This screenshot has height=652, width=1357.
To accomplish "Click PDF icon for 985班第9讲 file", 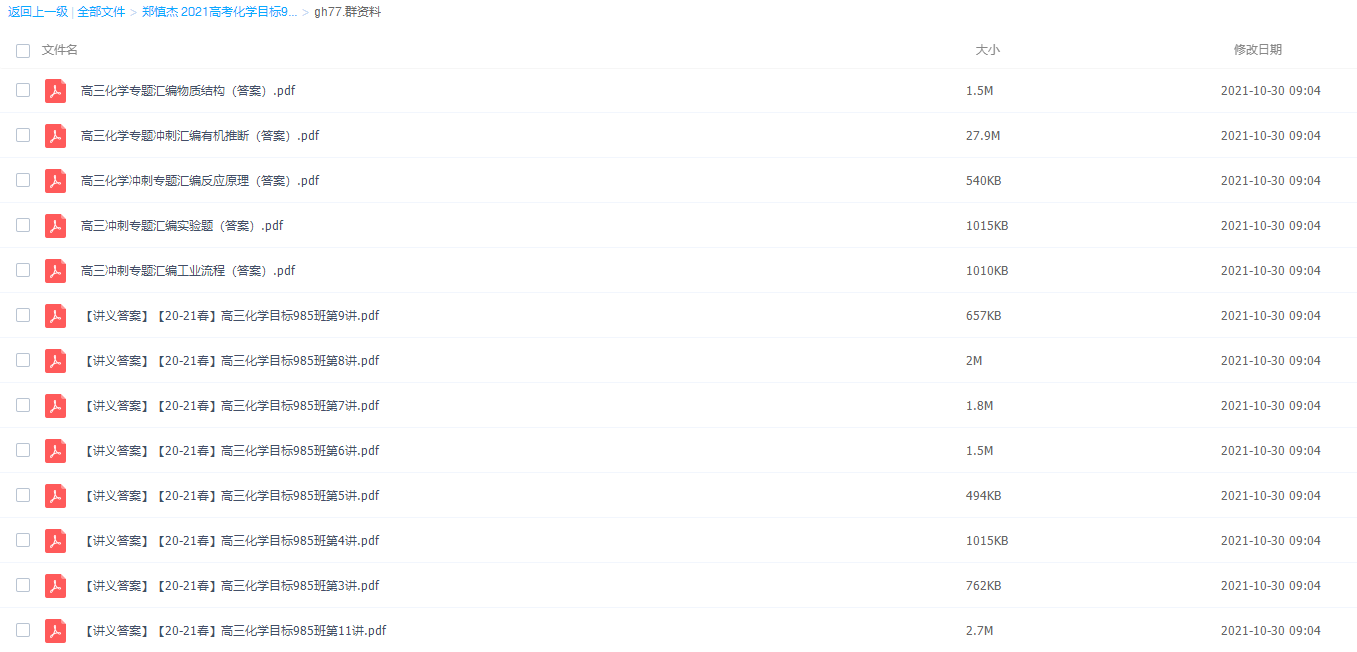I will [55, 316].
